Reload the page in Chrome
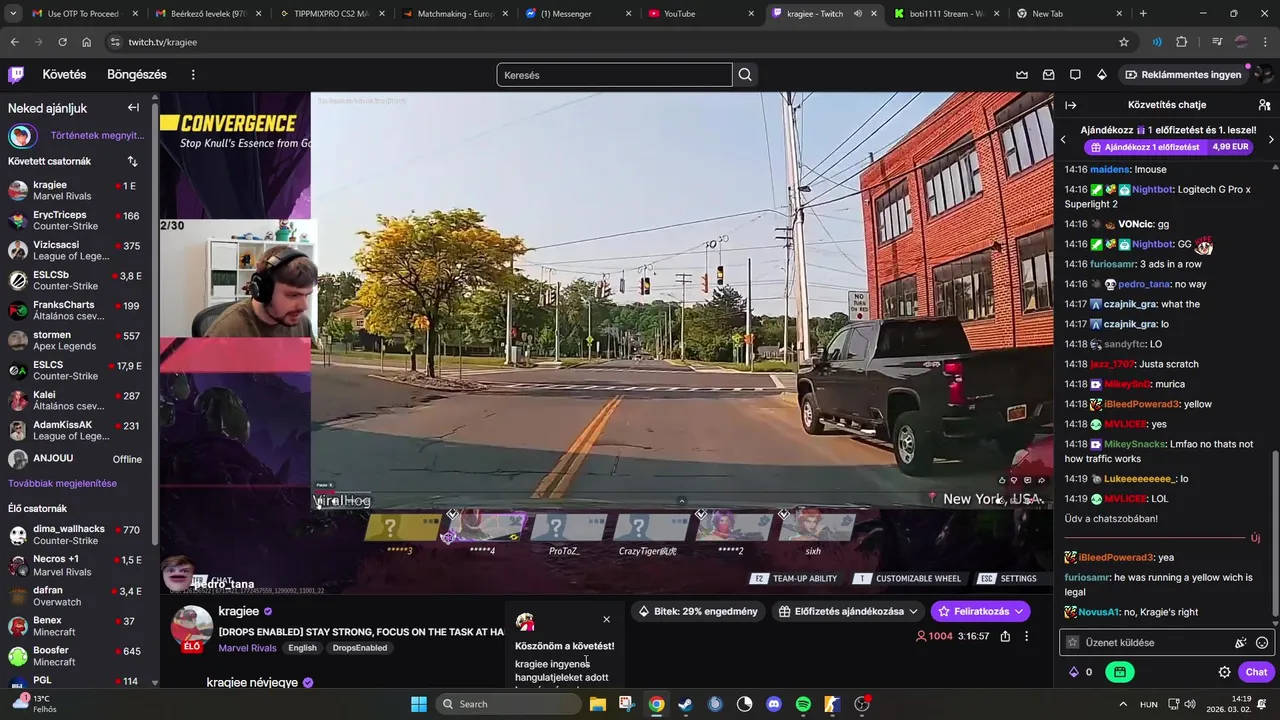This screenshot has width=1280, height=720. [62, 42]
